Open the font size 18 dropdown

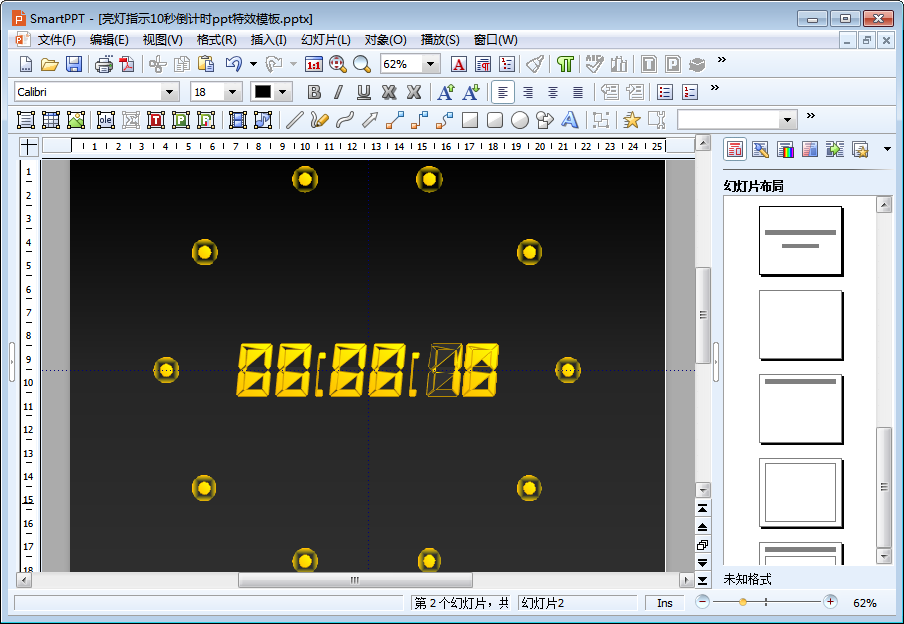coord(232,92)
